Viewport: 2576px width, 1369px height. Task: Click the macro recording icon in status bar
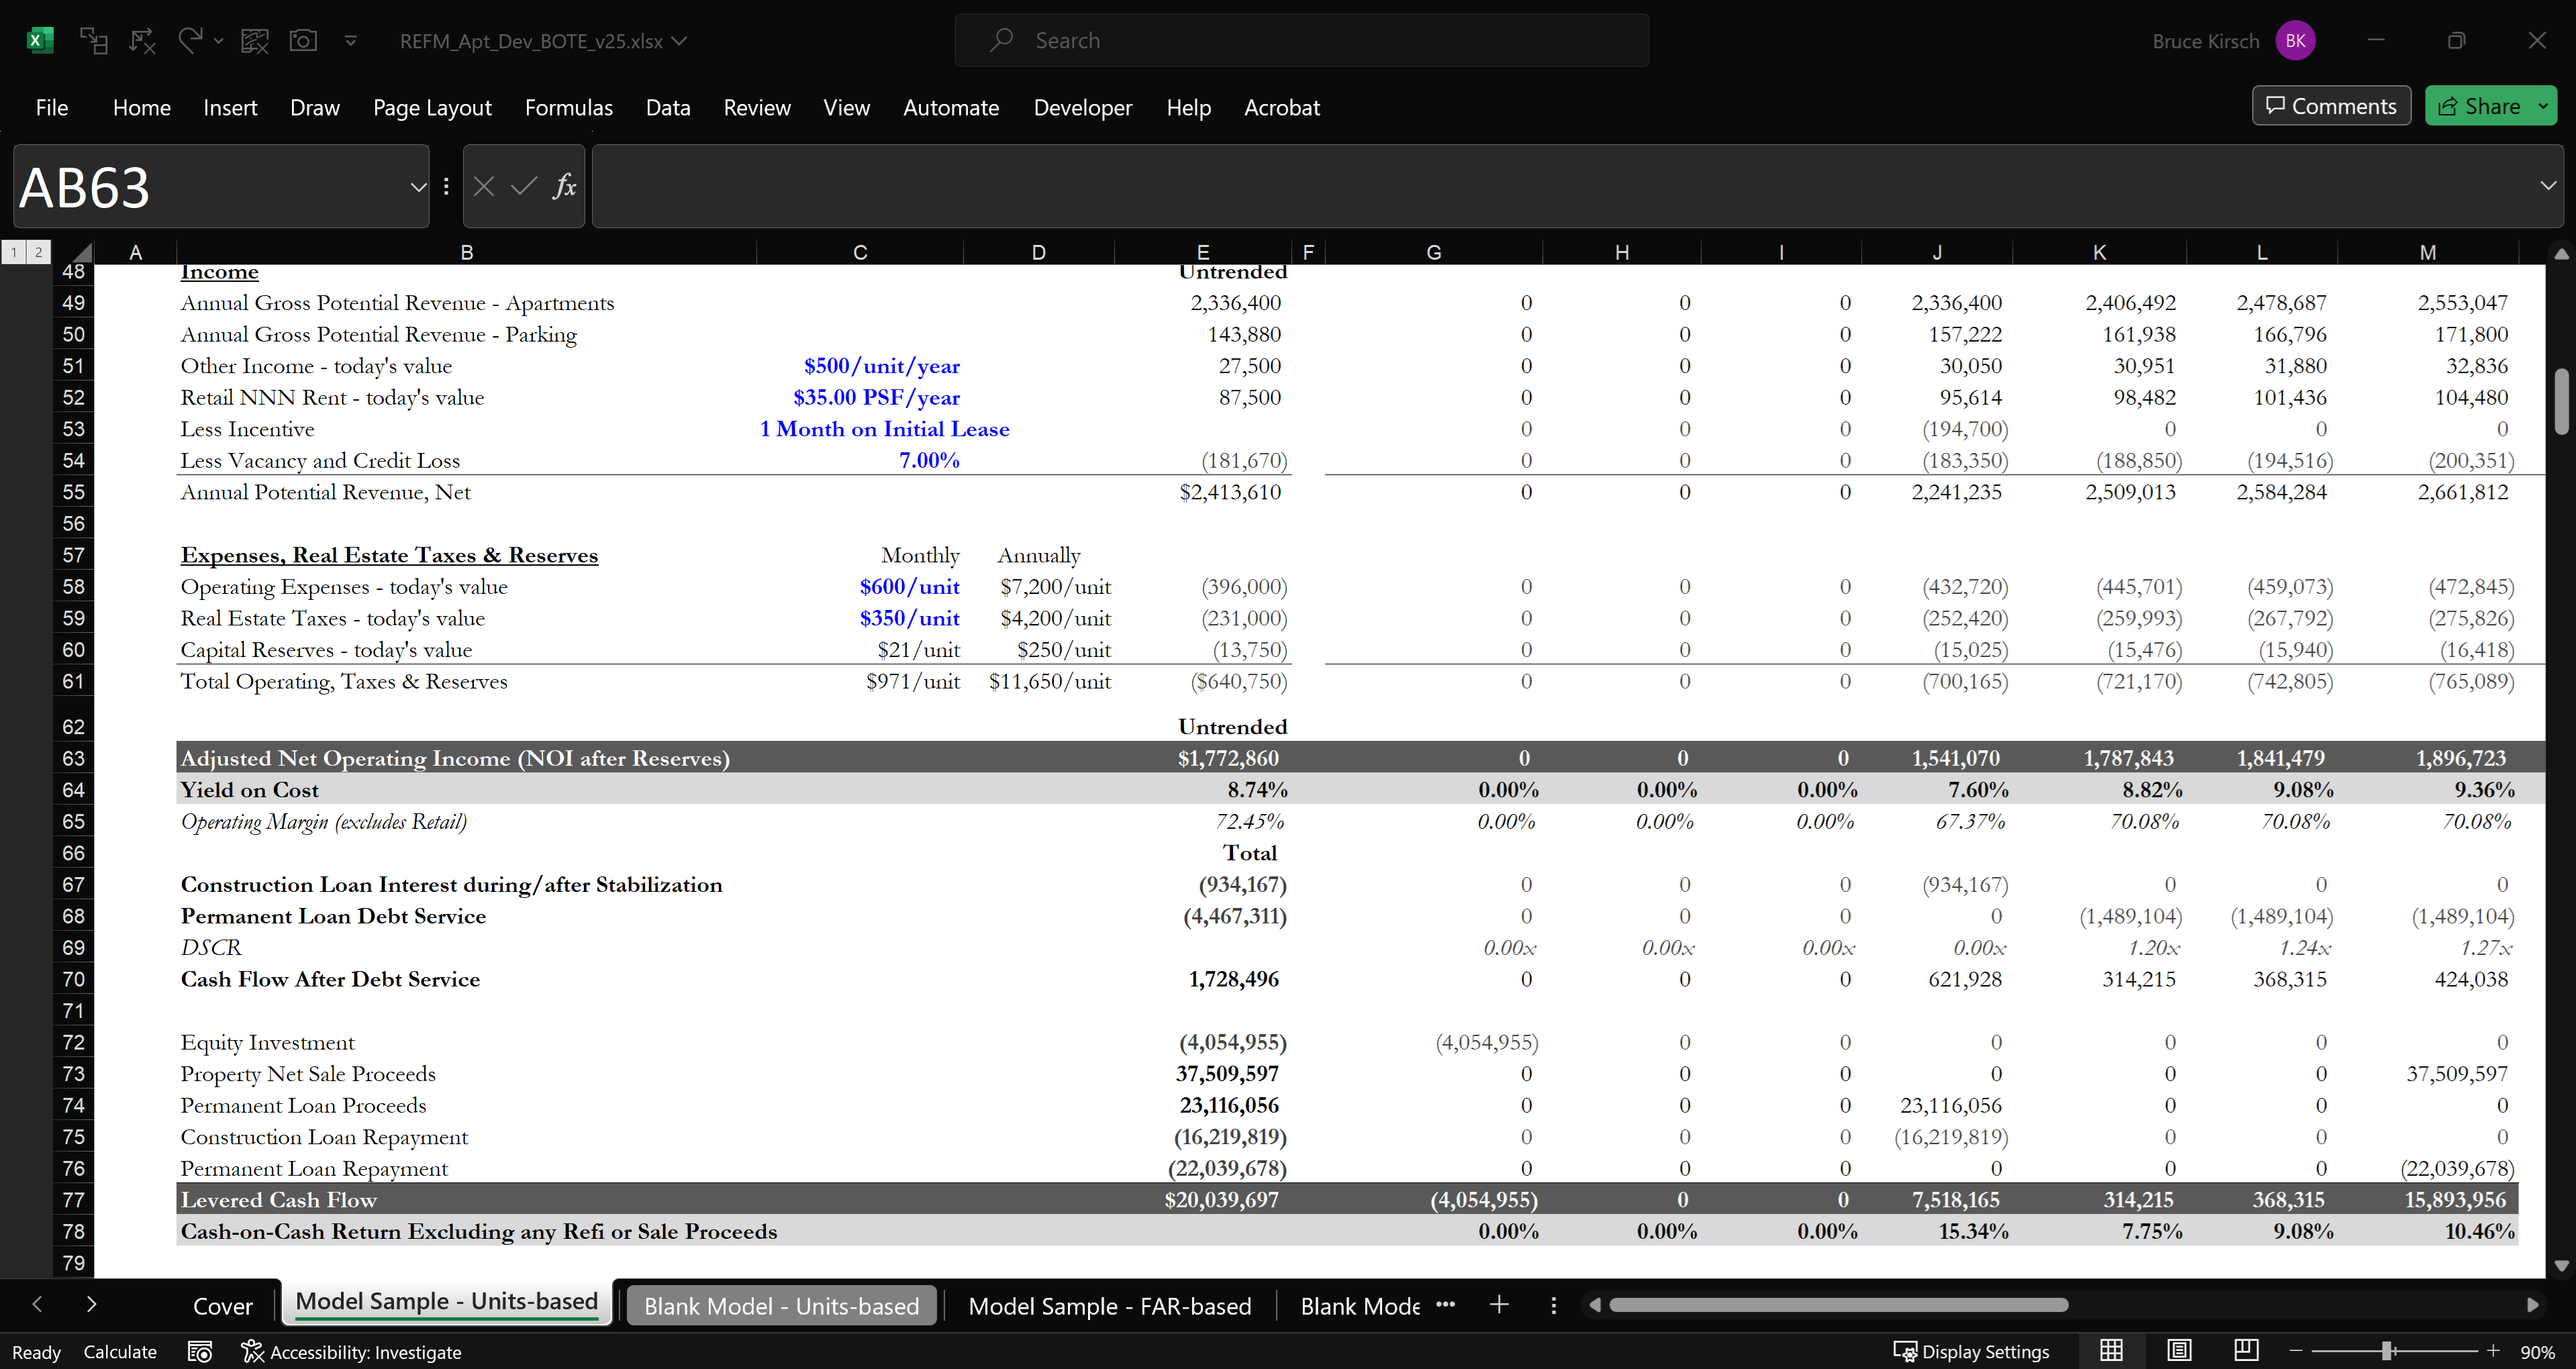click(x=200, y=1352)
